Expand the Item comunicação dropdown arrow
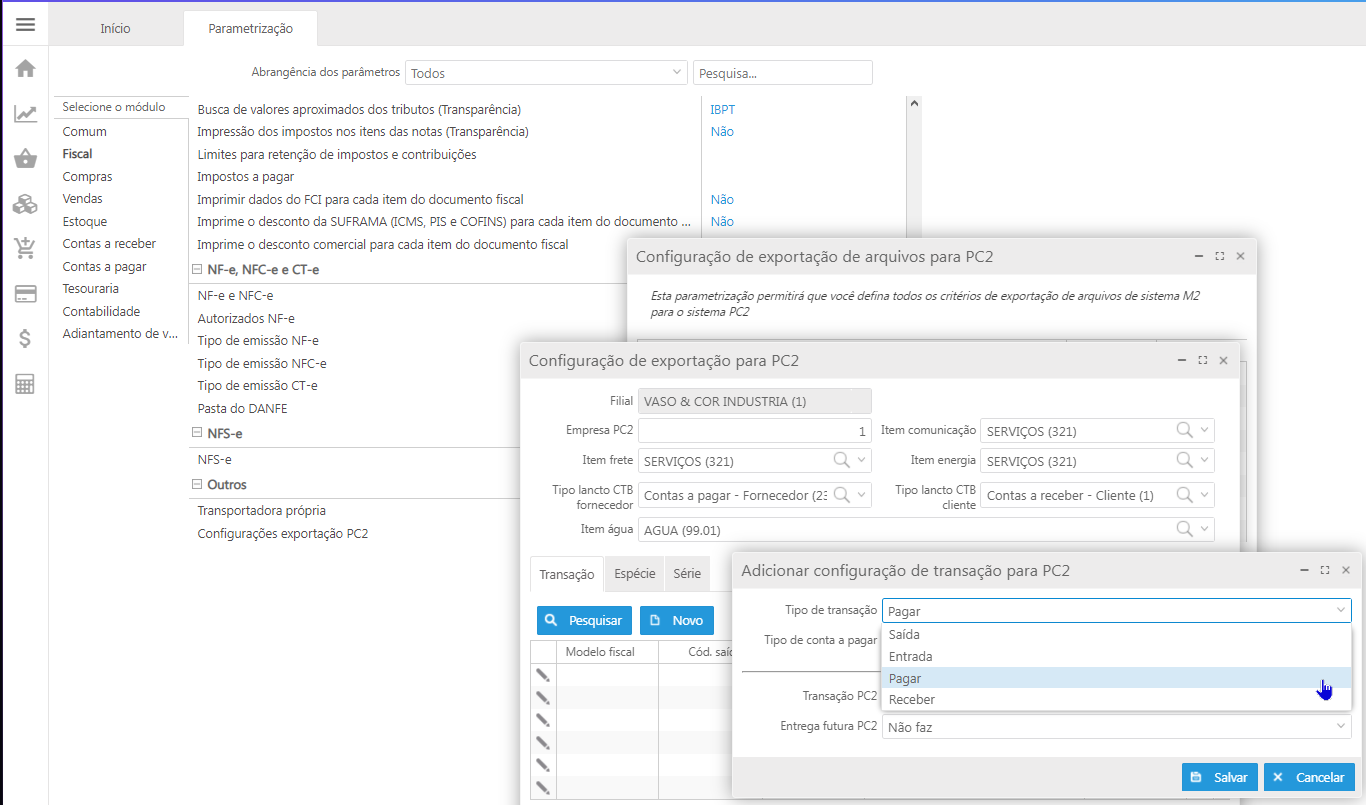 1205,431
